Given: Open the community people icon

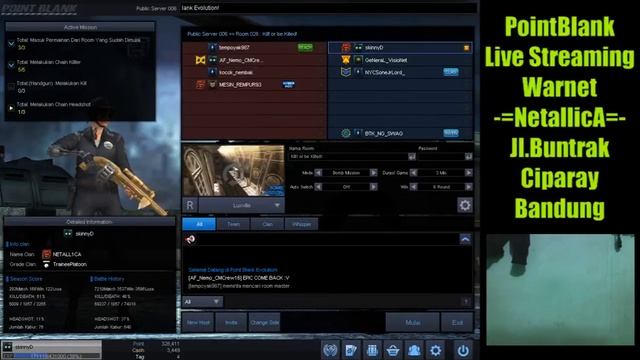Looking at the screenshot, I should (414, 350).
